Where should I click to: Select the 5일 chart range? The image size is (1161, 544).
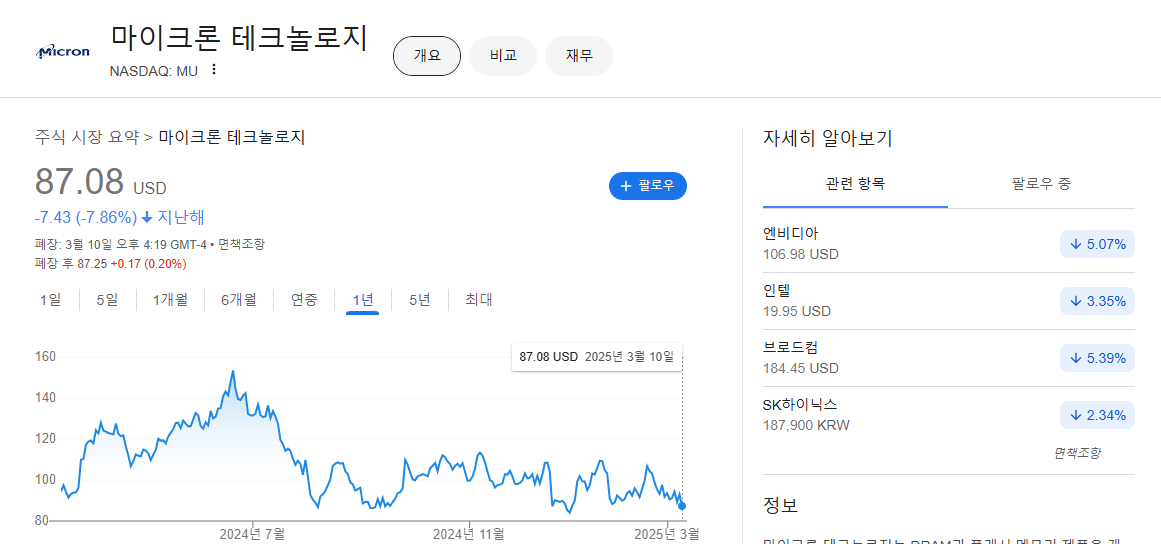[x=107, y=300]
